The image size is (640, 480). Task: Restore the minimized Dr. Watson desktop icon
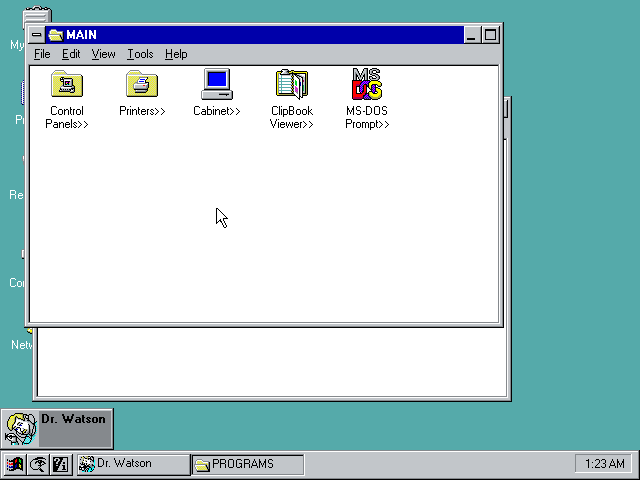[57, 429]
